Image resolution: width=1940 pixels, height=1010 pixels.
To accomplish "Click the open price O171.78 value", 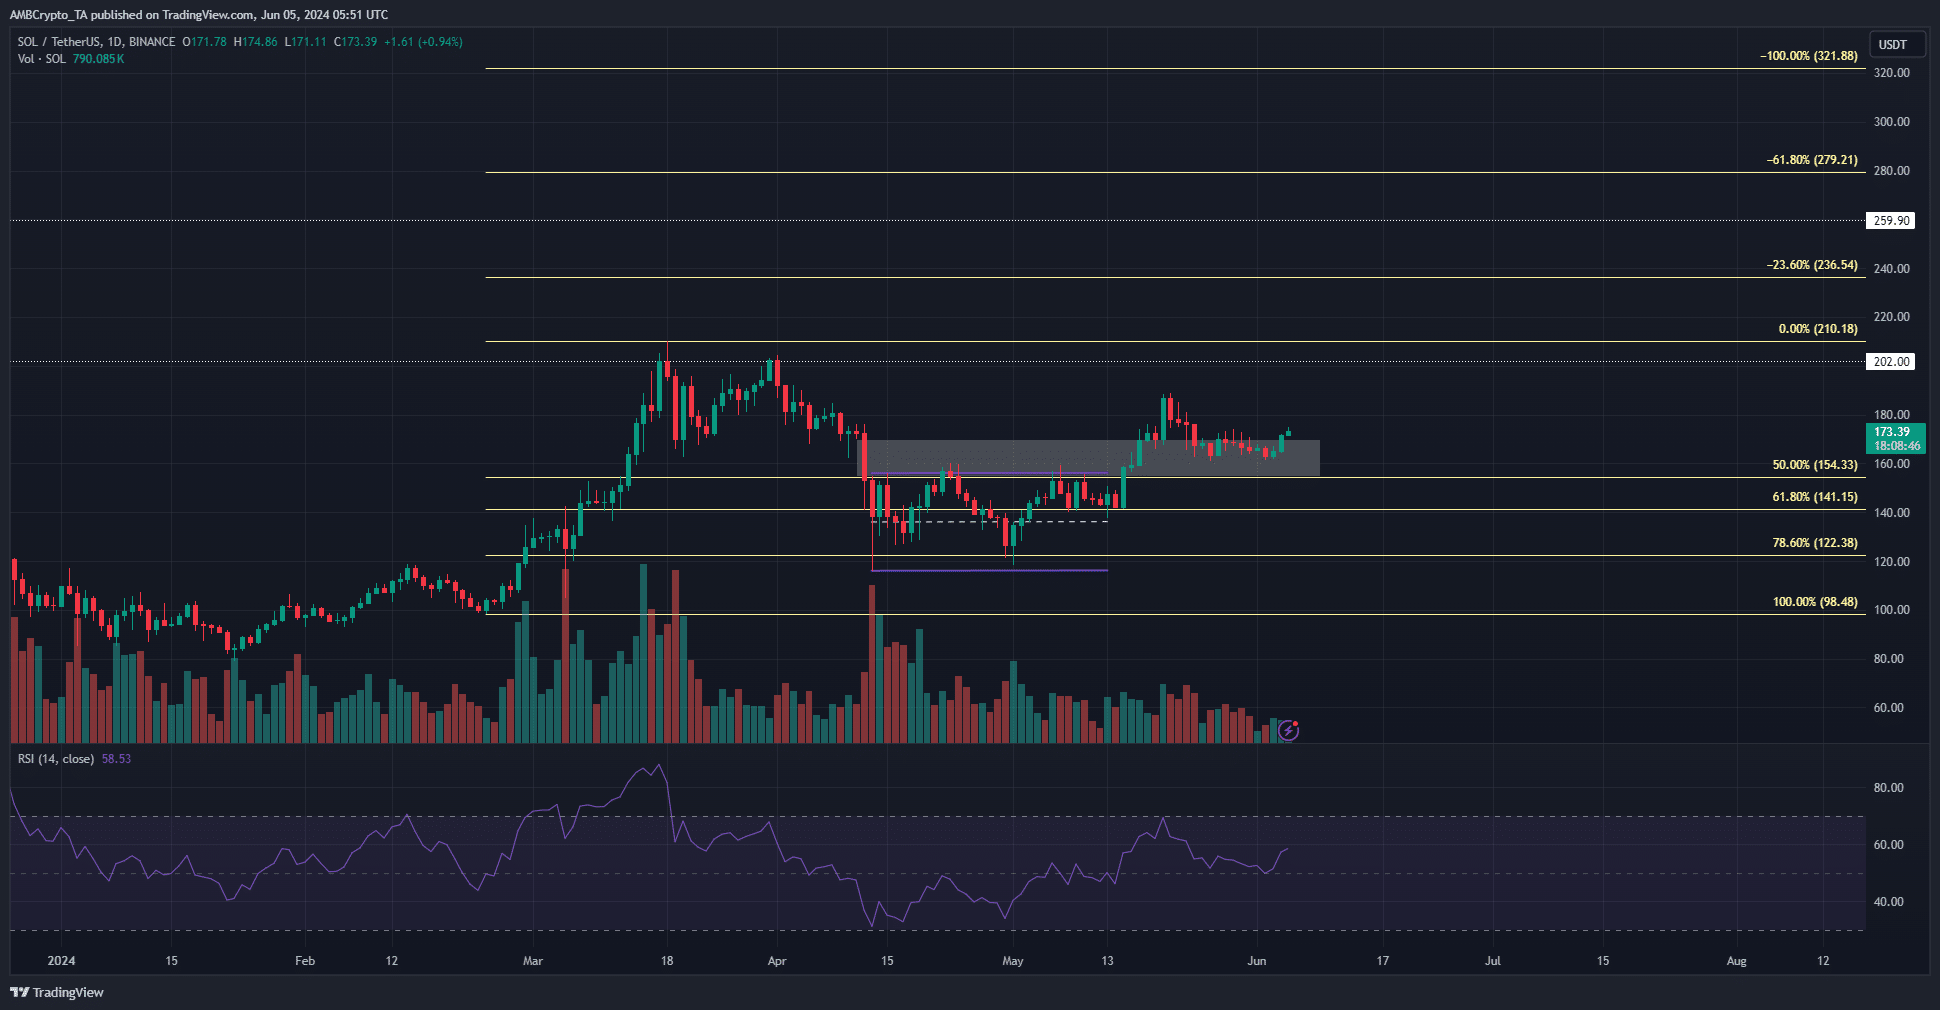I will point(204,42).
